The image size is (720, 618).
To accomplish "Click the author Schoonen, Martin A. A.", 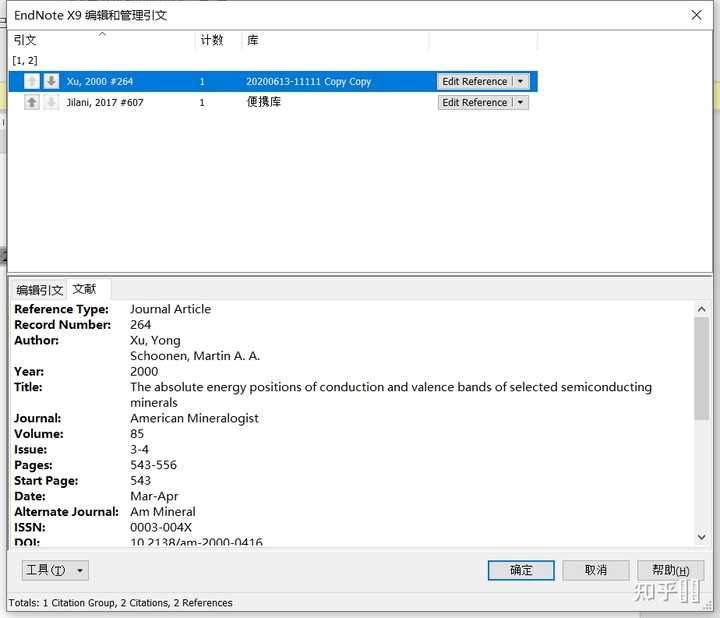I will click(195, 356).
